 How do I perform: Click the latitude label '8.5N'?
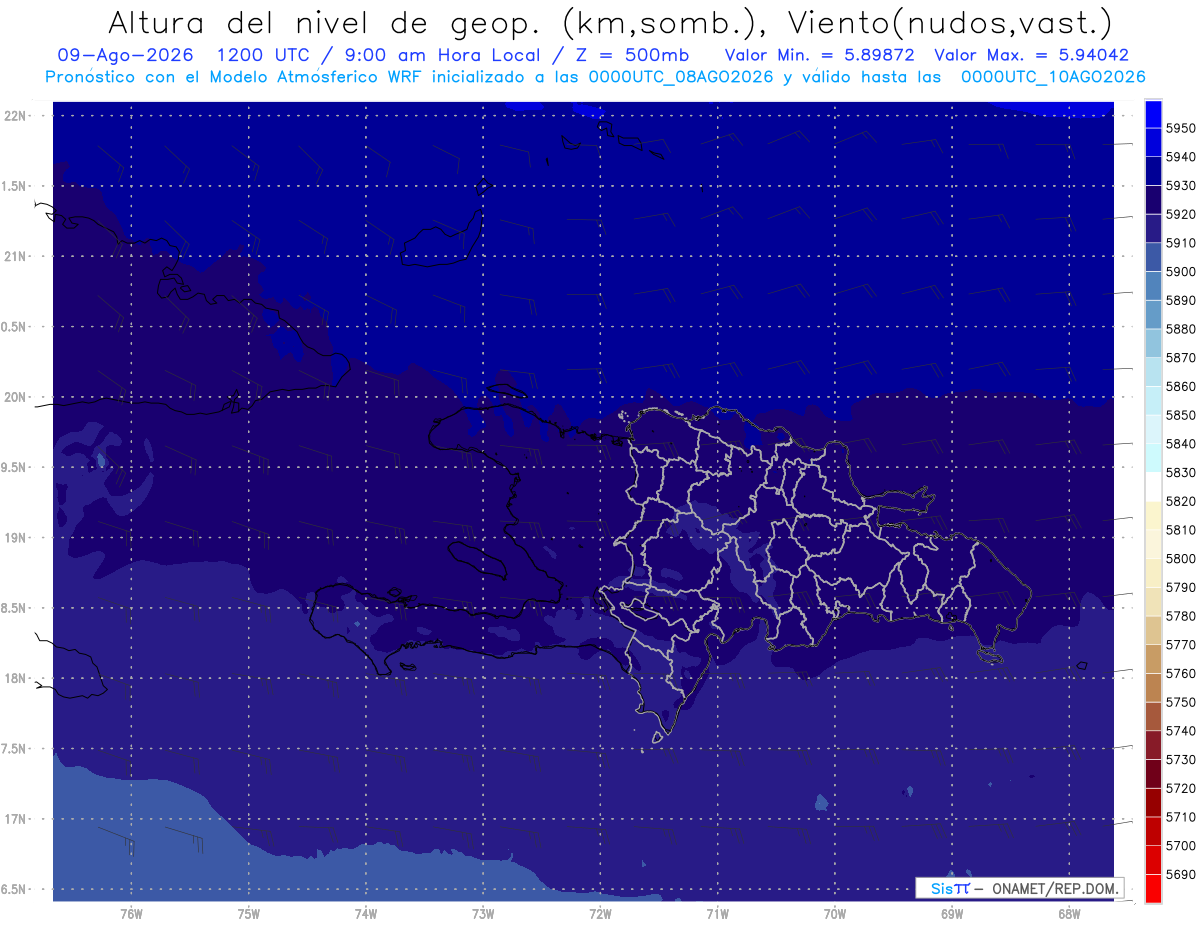14,608
